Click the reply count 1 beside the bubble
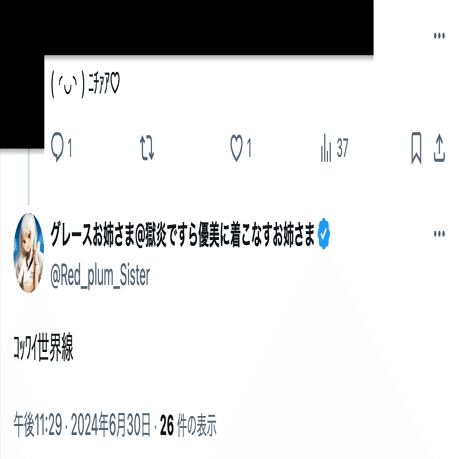The image size is (459, 459). click(x=69, y=148)
